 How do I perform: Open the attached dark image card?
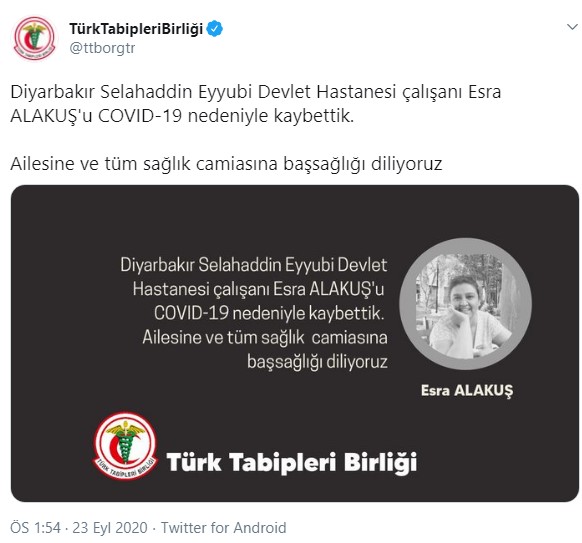(x=295, y=343)
